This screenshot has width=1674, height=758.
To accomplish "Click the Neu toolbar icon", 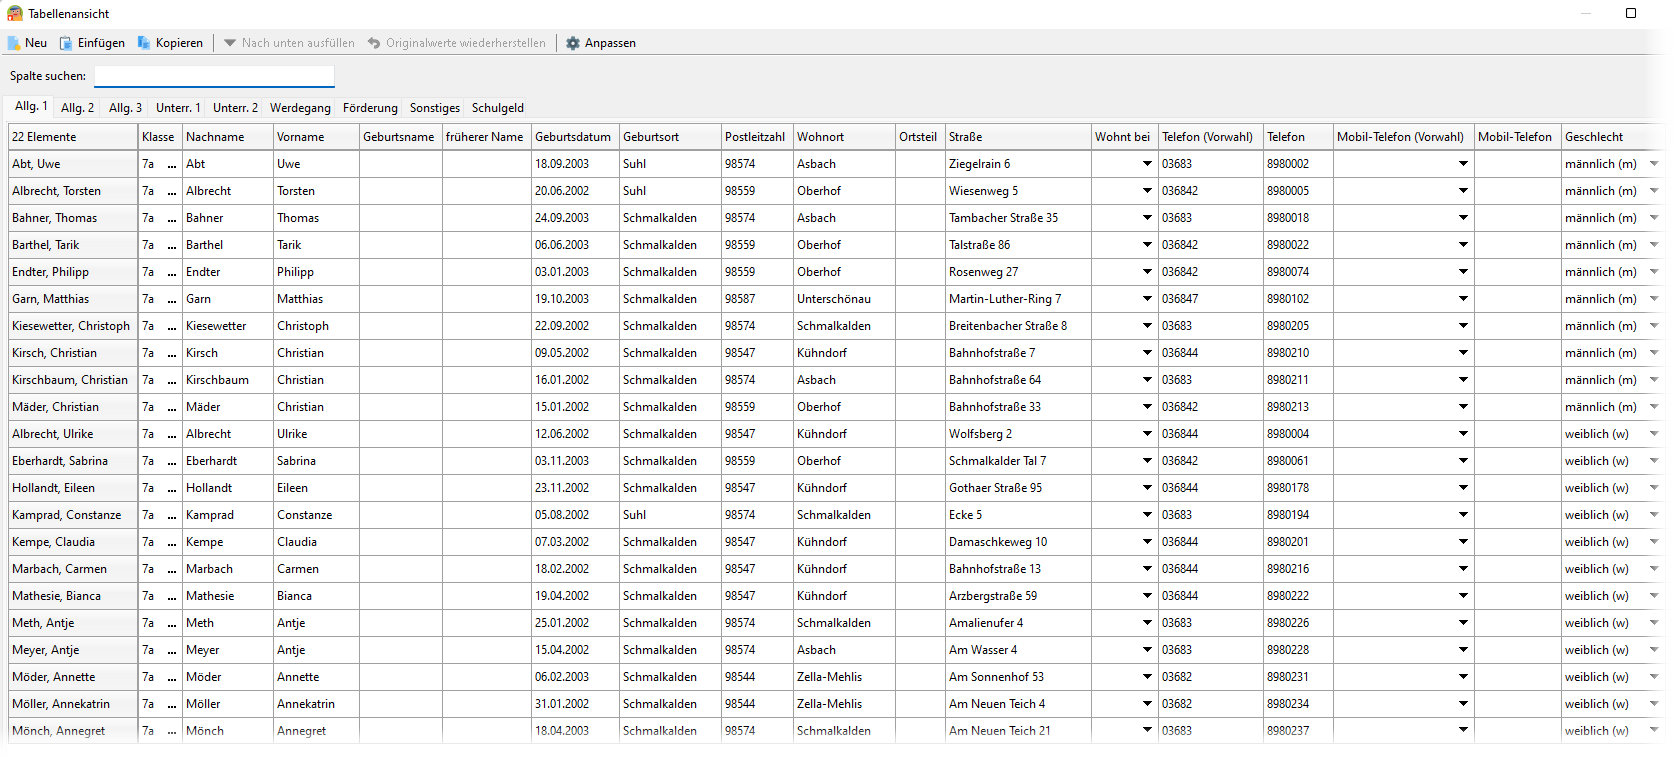I will point(14,43).
